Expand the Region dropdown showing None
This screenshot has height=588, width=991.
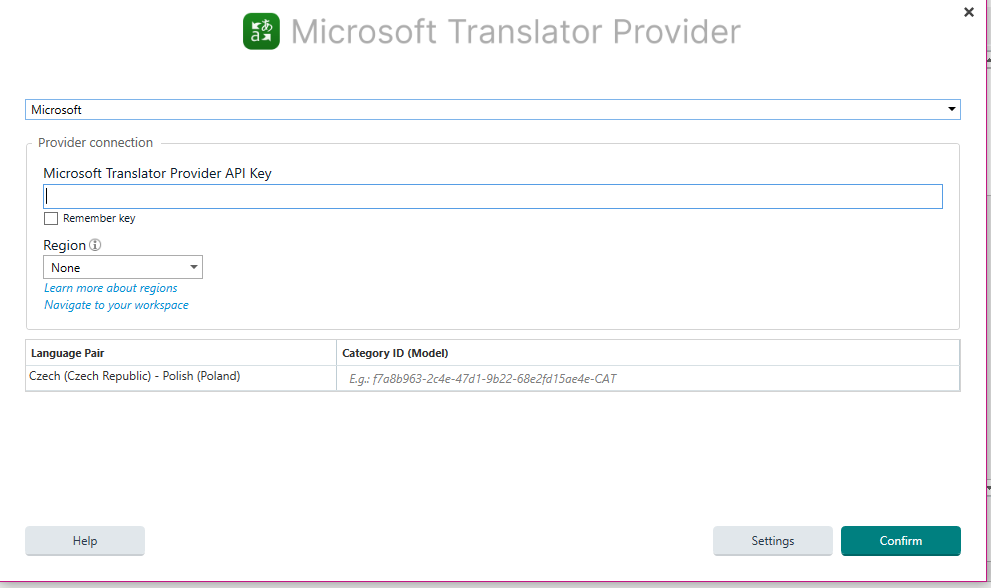[123, 267]
